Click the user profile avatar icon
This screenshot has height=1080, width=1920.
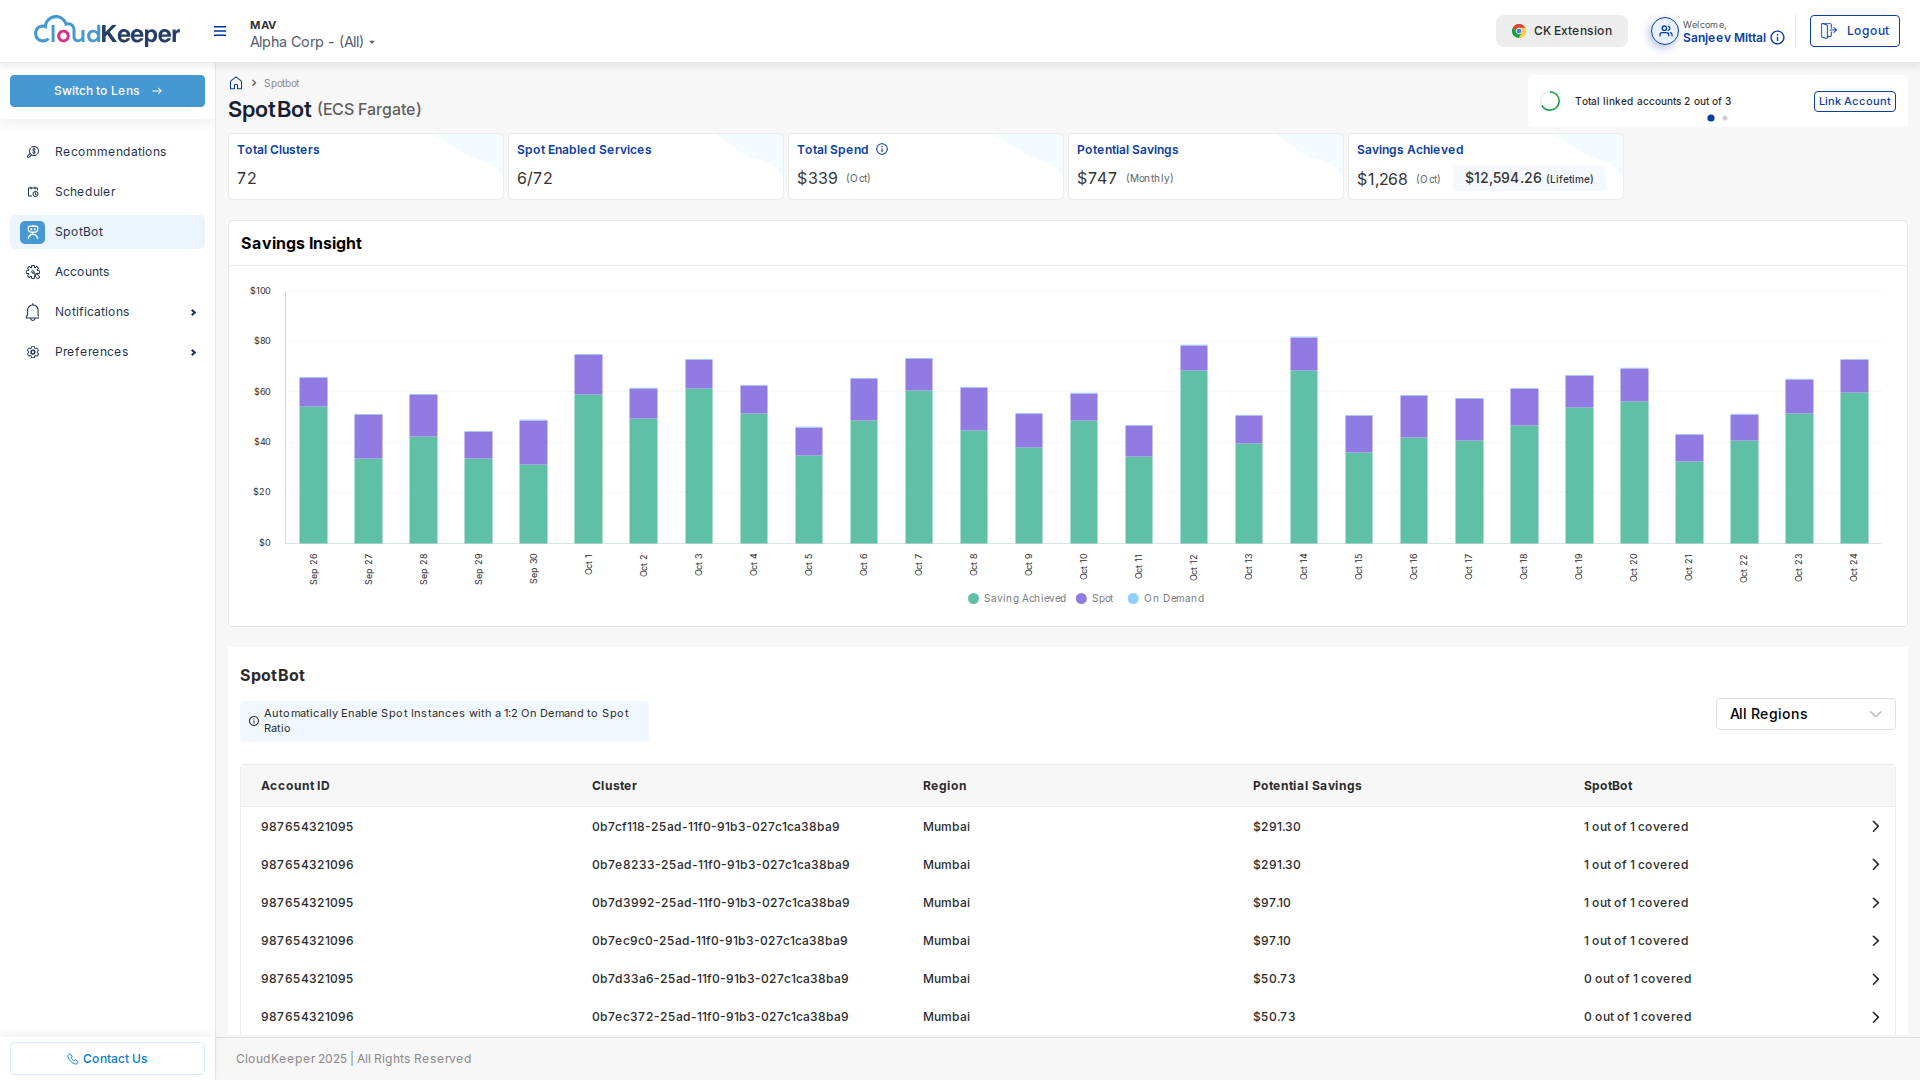[x=1664, y=32]
